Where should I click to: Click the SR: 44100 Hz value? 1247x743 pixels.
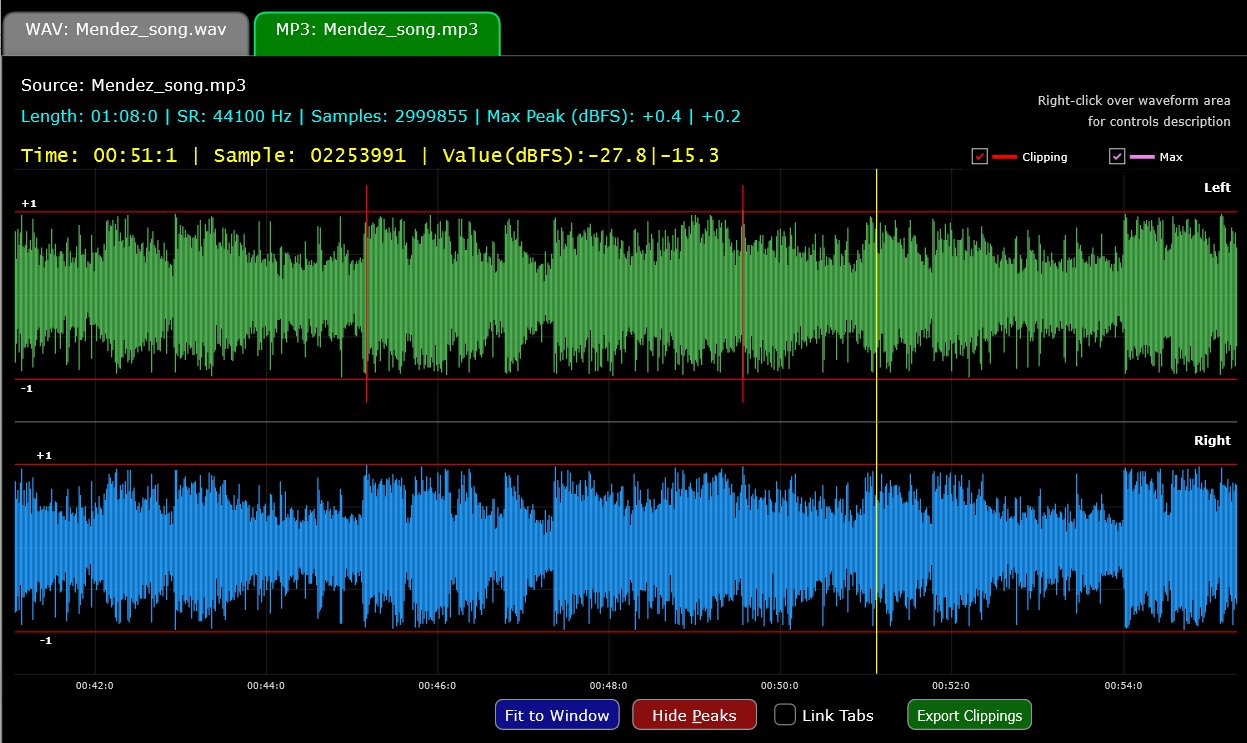pos(234,116)
